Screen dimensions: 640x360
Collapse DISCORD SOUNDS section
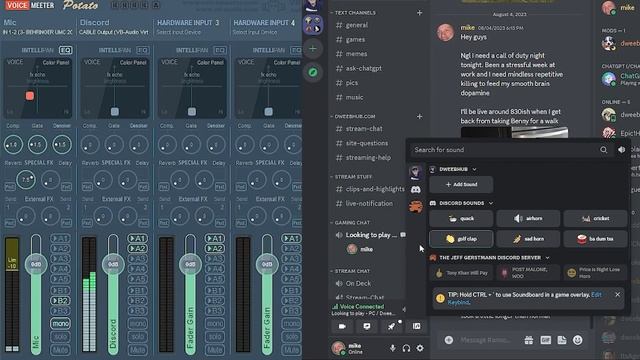[491, 203]
